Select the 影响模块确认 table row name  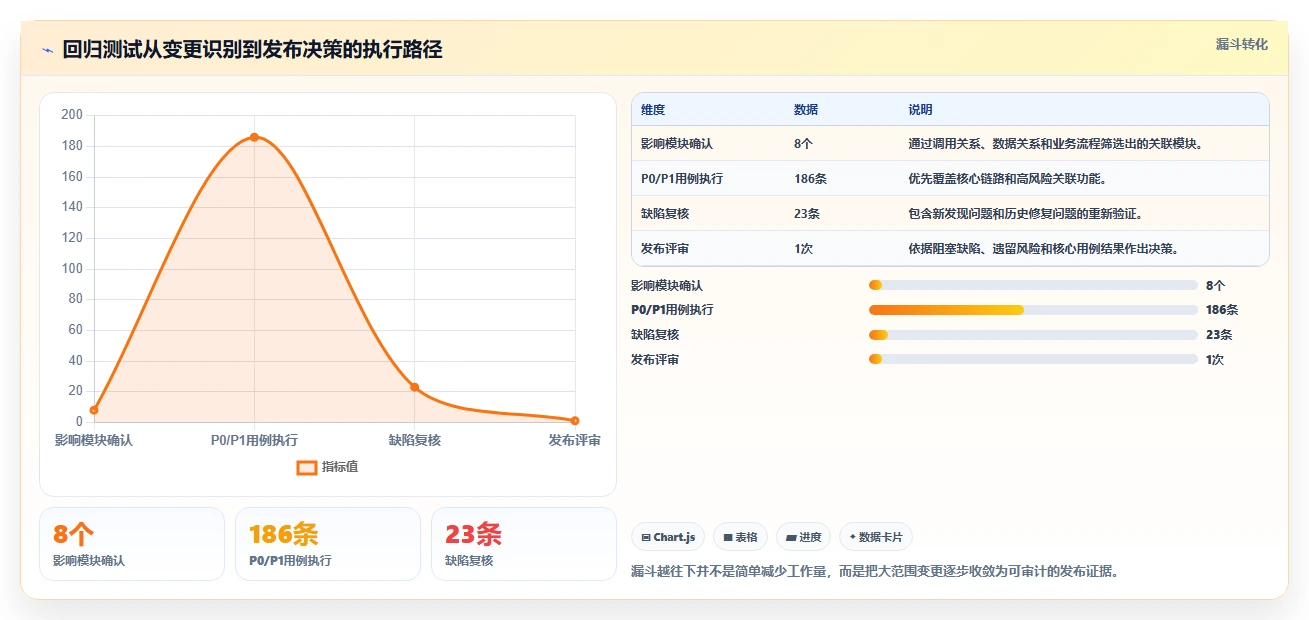(677, 144)
